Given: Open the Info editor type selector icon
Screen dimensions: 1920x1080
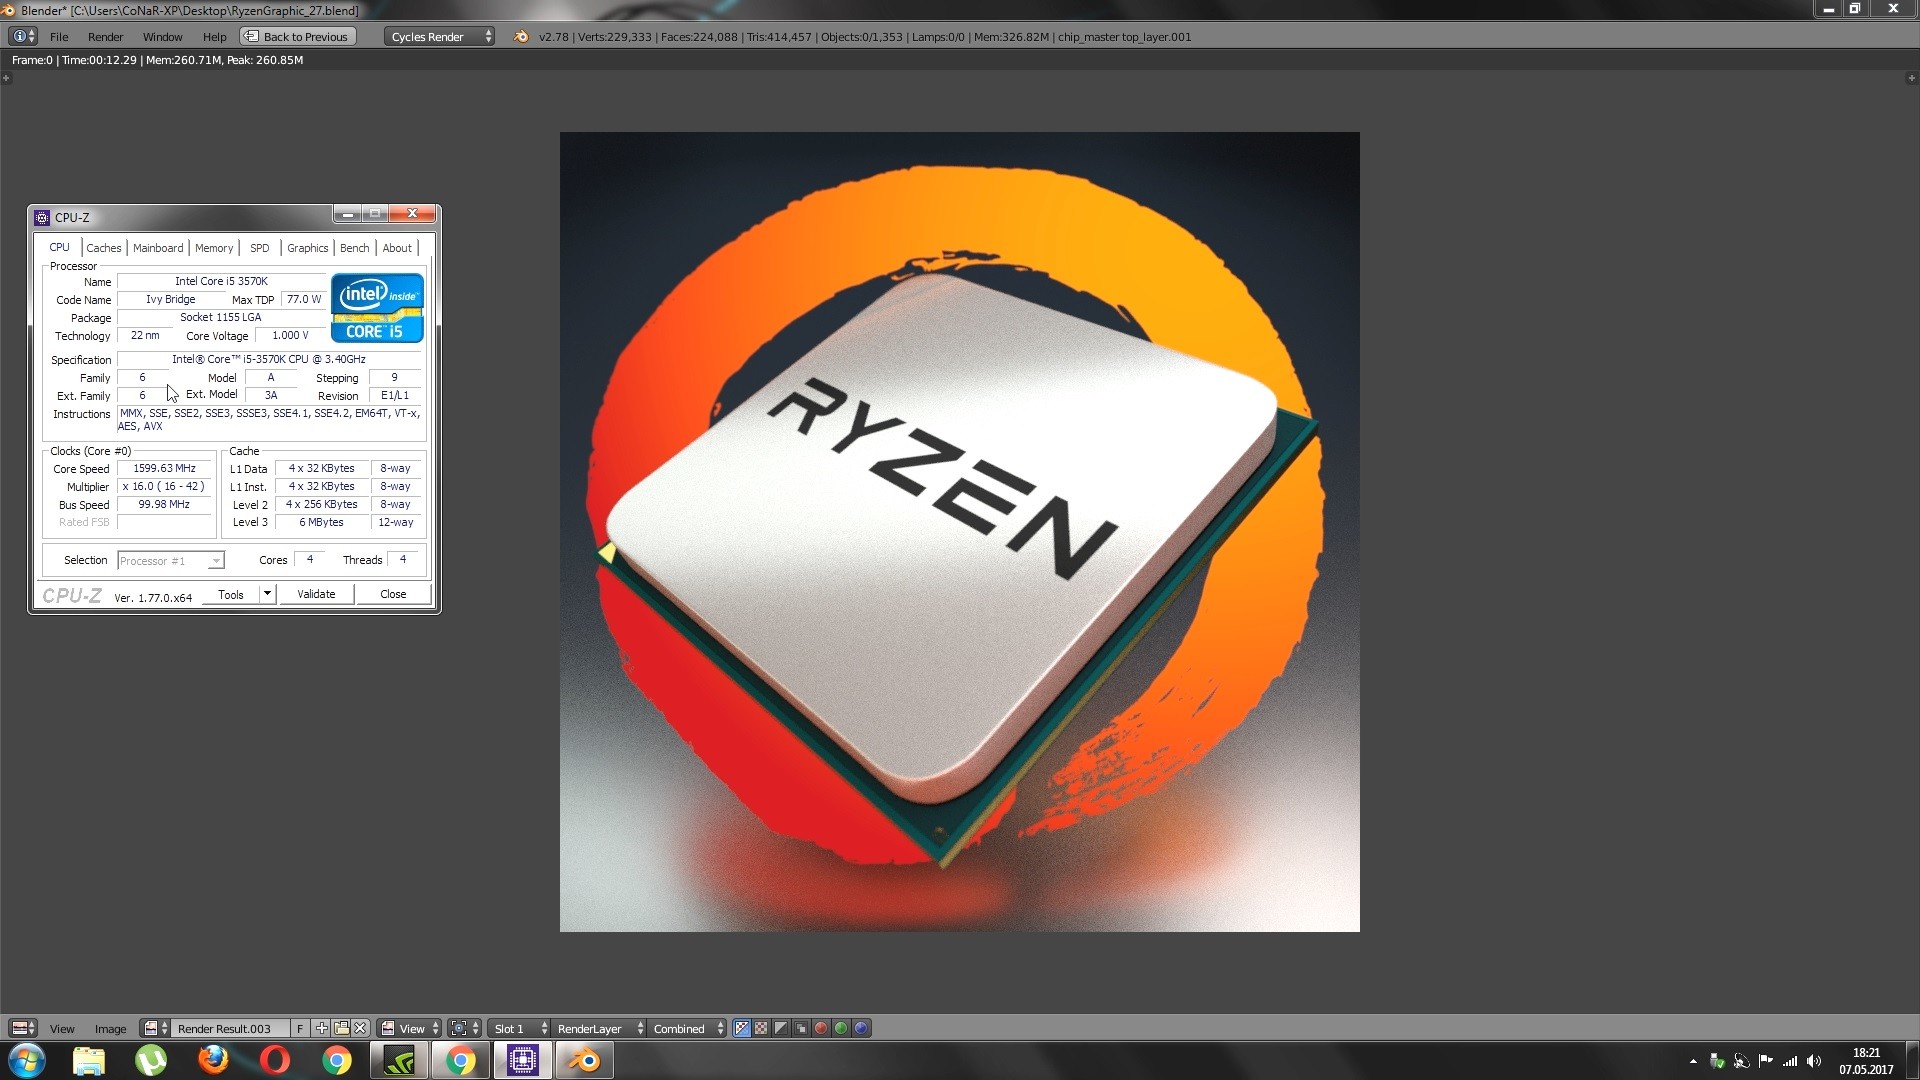Looking at the screenshot, I should 23,36.
